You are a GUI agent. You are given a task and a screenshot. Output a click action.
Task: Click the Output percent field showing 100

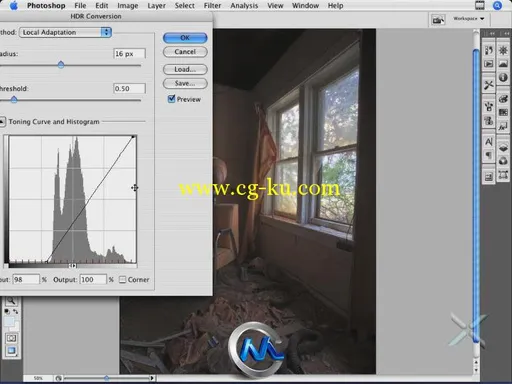point(93,279)
